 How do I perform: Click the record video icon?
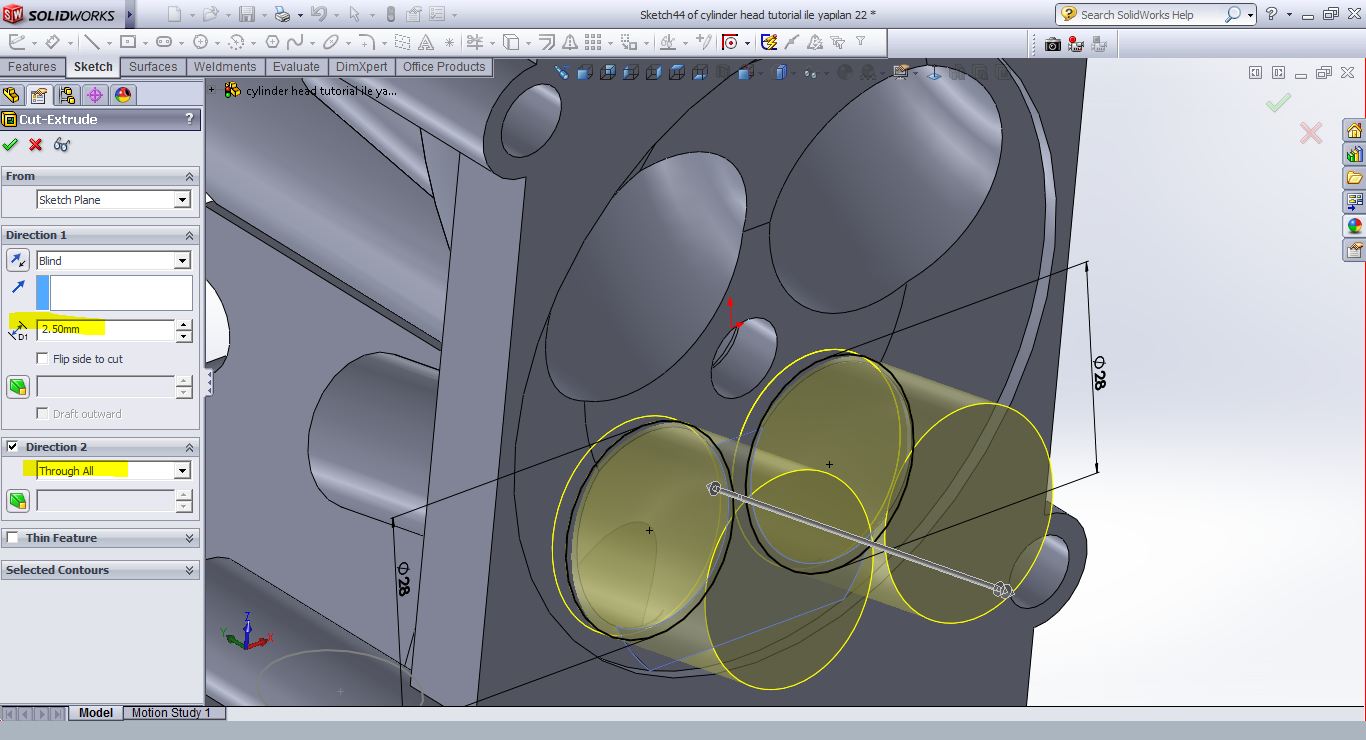tap(1076, 44)
